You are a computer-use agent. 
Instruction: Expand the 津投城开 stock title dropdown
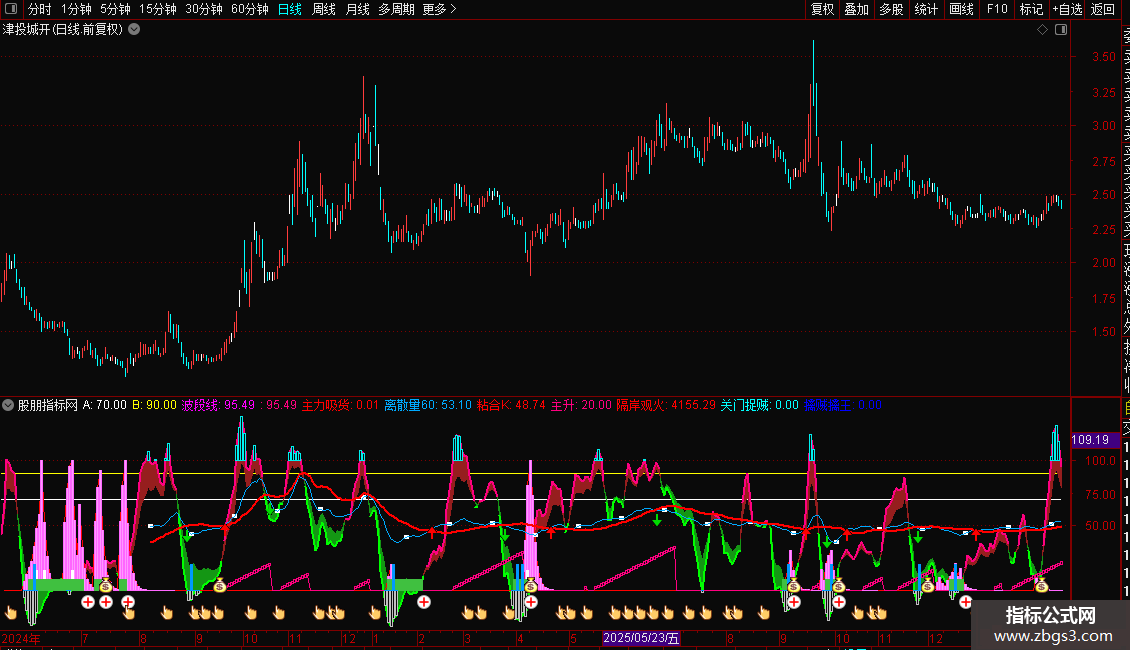click(x=134, y=30)
